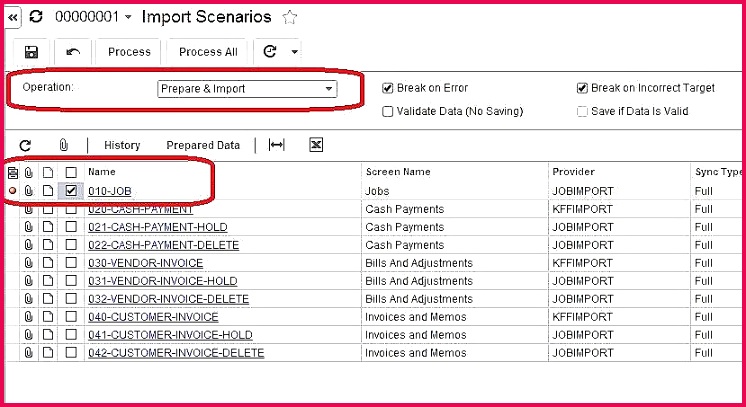Disable Break on Incorrect Target
The image size is (746, 407).
pos(582,88)
